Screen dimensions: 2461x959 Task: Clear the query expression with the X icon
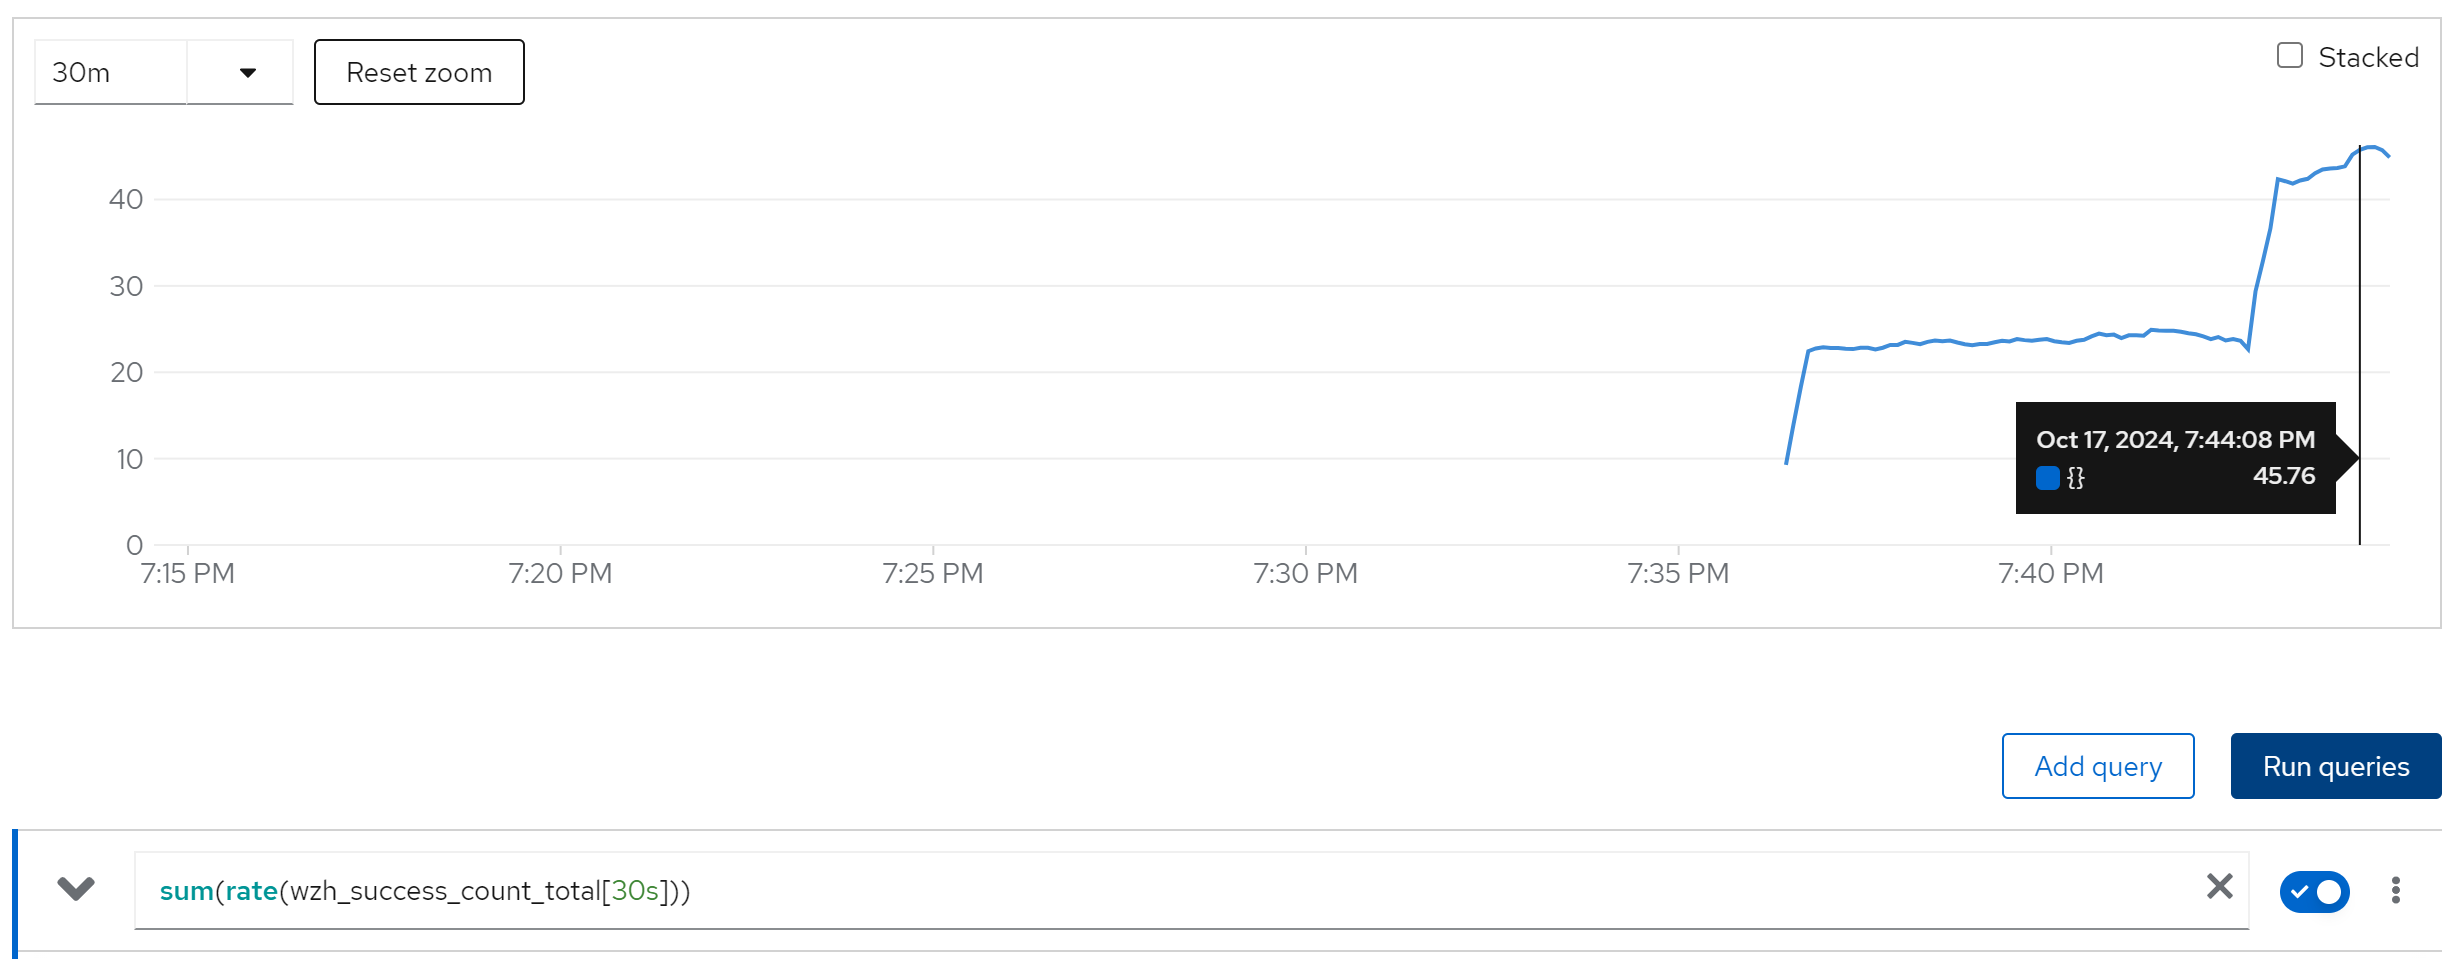point(2219,887)
